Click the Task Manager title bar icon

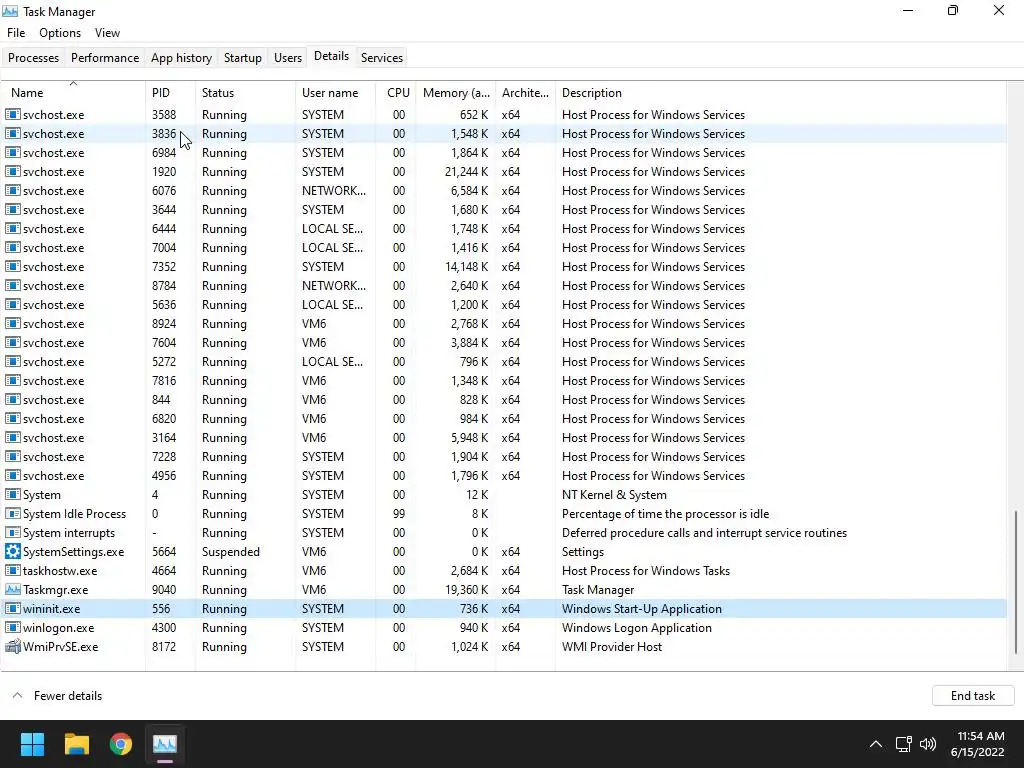(x=10, y=11)
